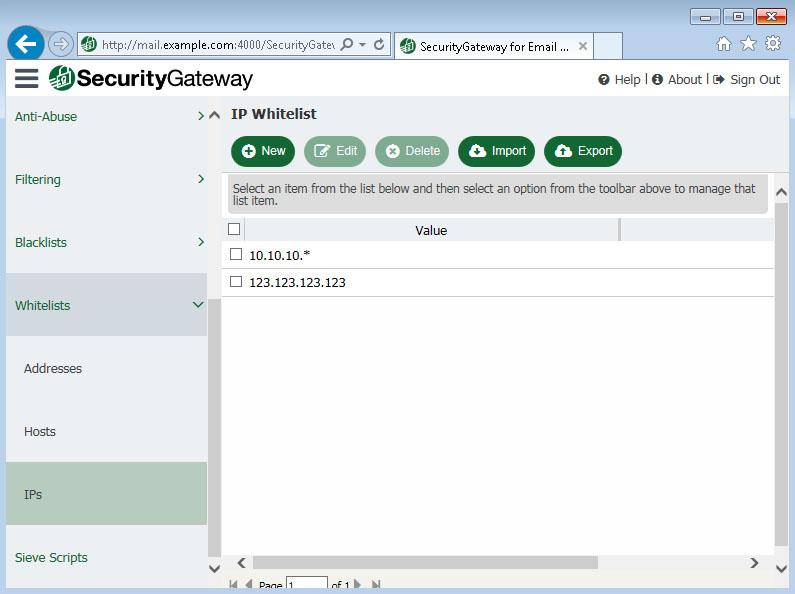Viewport: 795px width, 594px height.
Task: Sort by the Value column header
Action: click(431, 230)
